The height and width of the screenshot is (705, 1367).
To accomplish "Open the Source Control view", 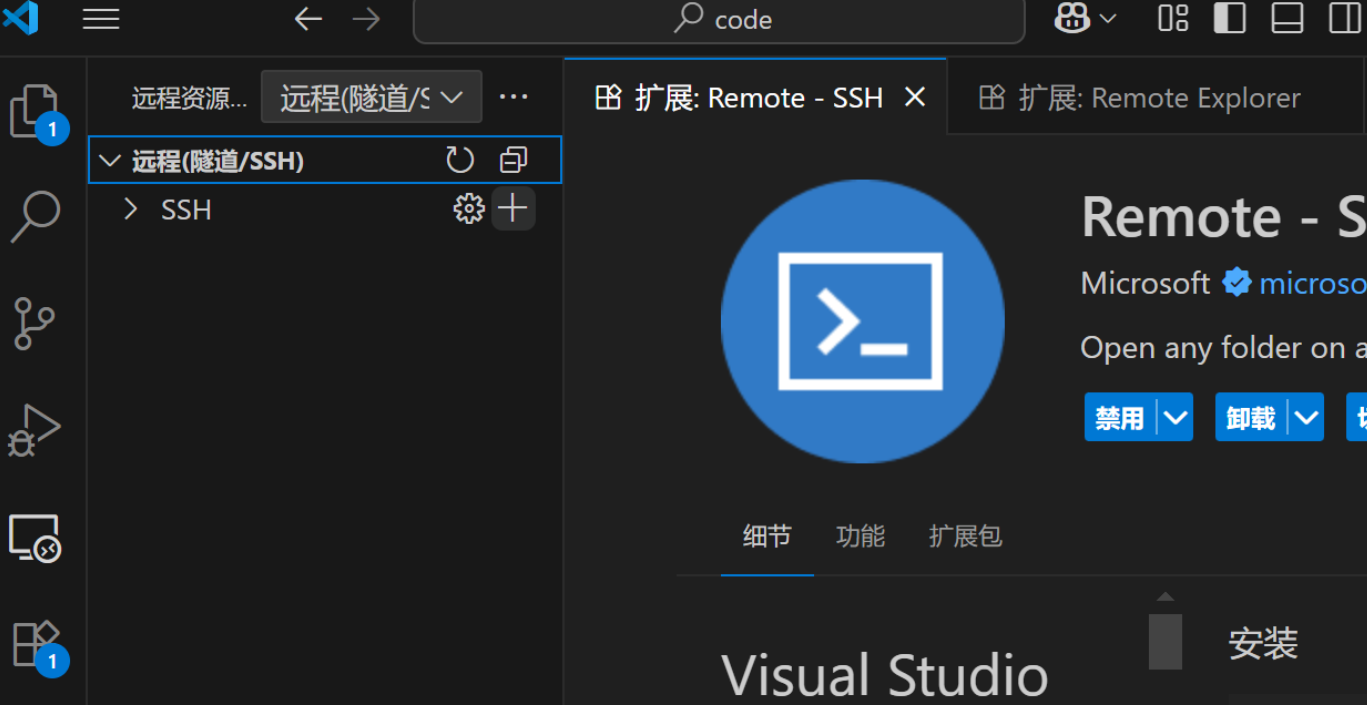I will [35, 323].
